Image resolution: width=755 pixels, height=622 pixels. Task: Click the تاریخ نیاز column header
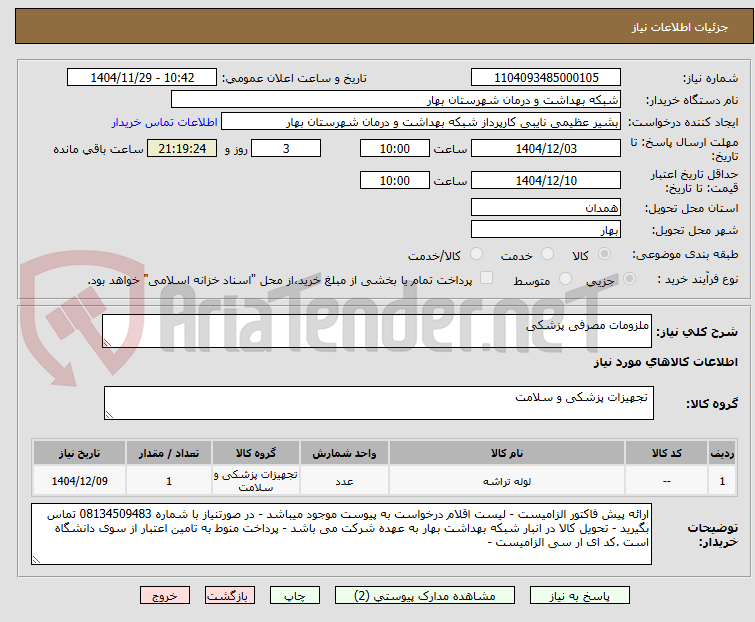[79, 453]
